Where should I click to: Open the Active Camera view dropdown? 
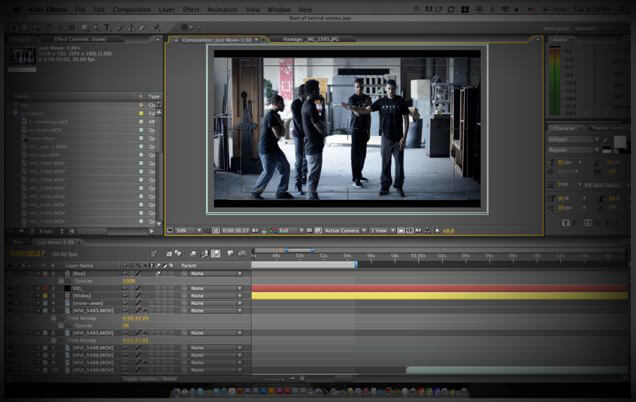(x=342, y=230)
